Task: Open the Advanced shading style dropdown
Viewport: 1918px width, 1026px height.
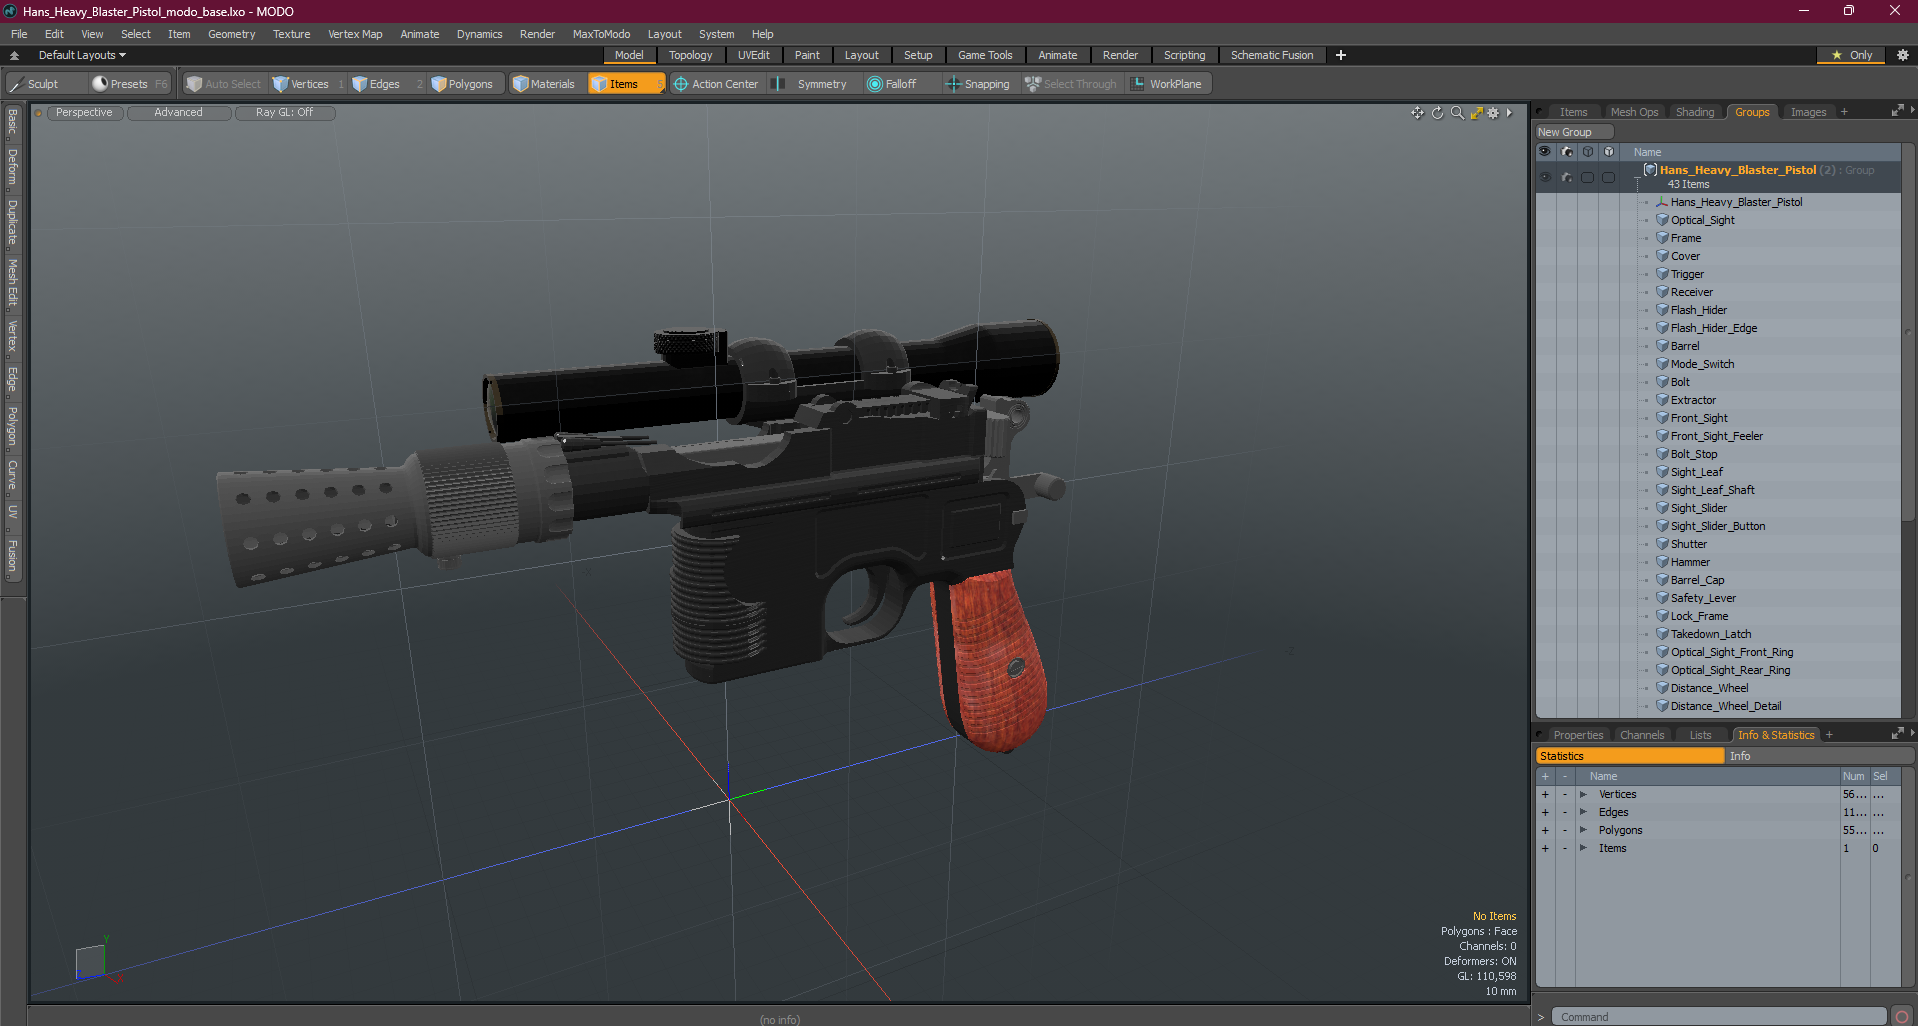Action: click(x=178, y=113)
